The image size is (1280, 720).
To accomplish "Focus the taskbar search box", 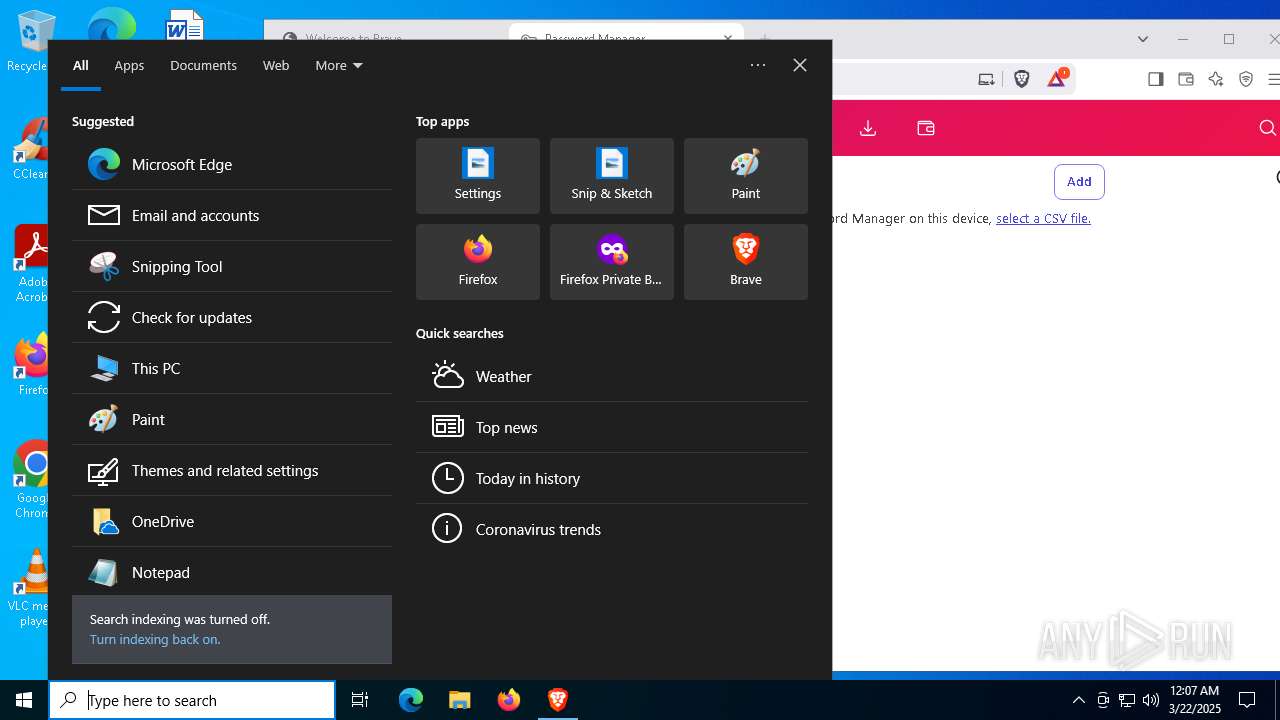I will 192,700.
